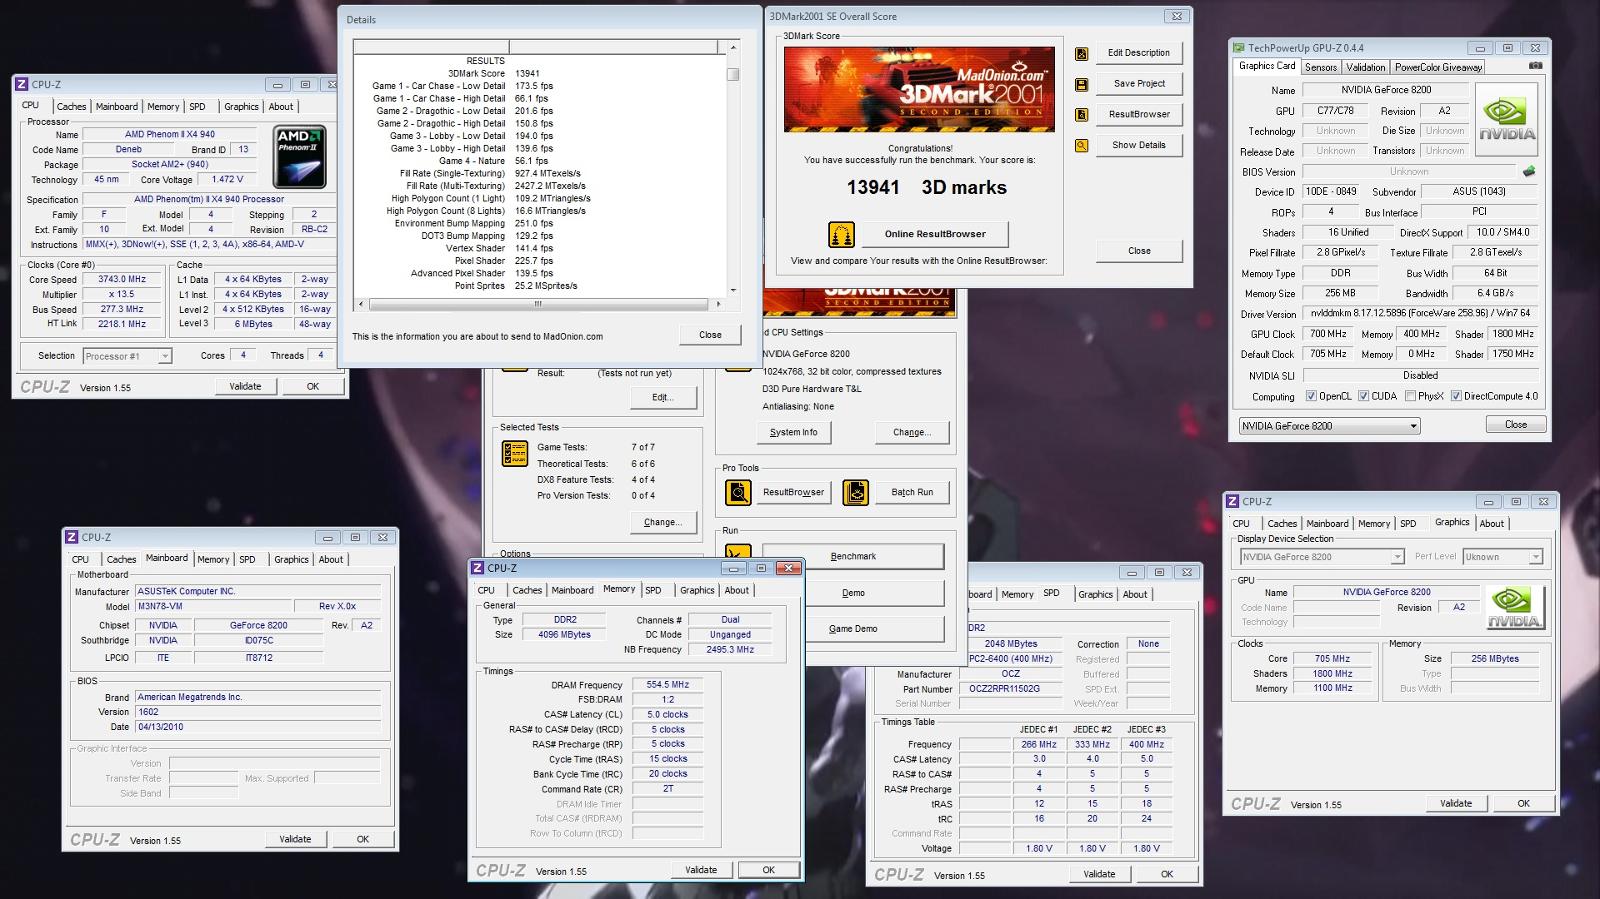
Task: Close the CPU-Z Memory window with the red X
Action: (x=788, y=568)
